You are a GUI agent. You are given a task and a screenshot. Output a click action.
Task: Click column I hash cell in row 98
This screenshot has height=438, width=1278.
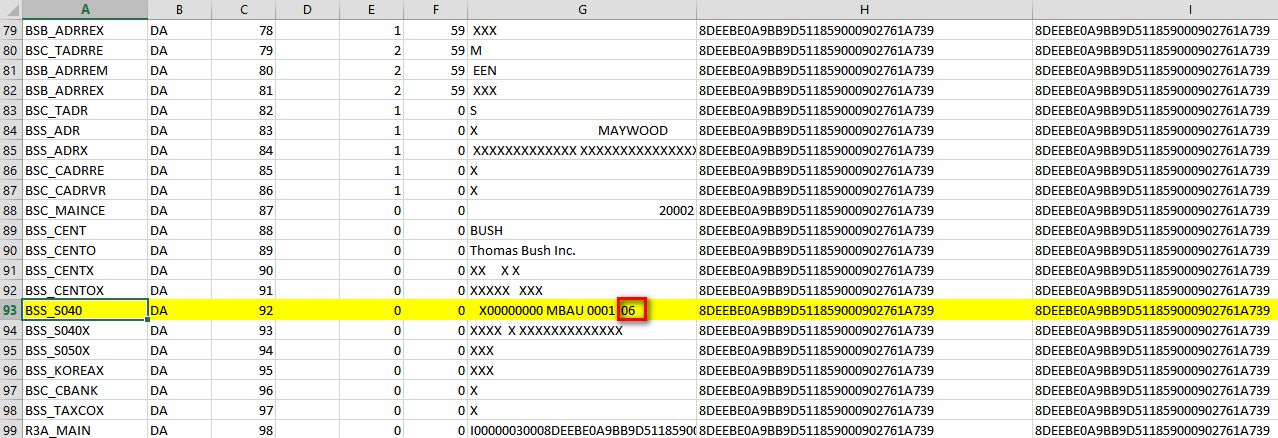click(x=1155, y=411)
